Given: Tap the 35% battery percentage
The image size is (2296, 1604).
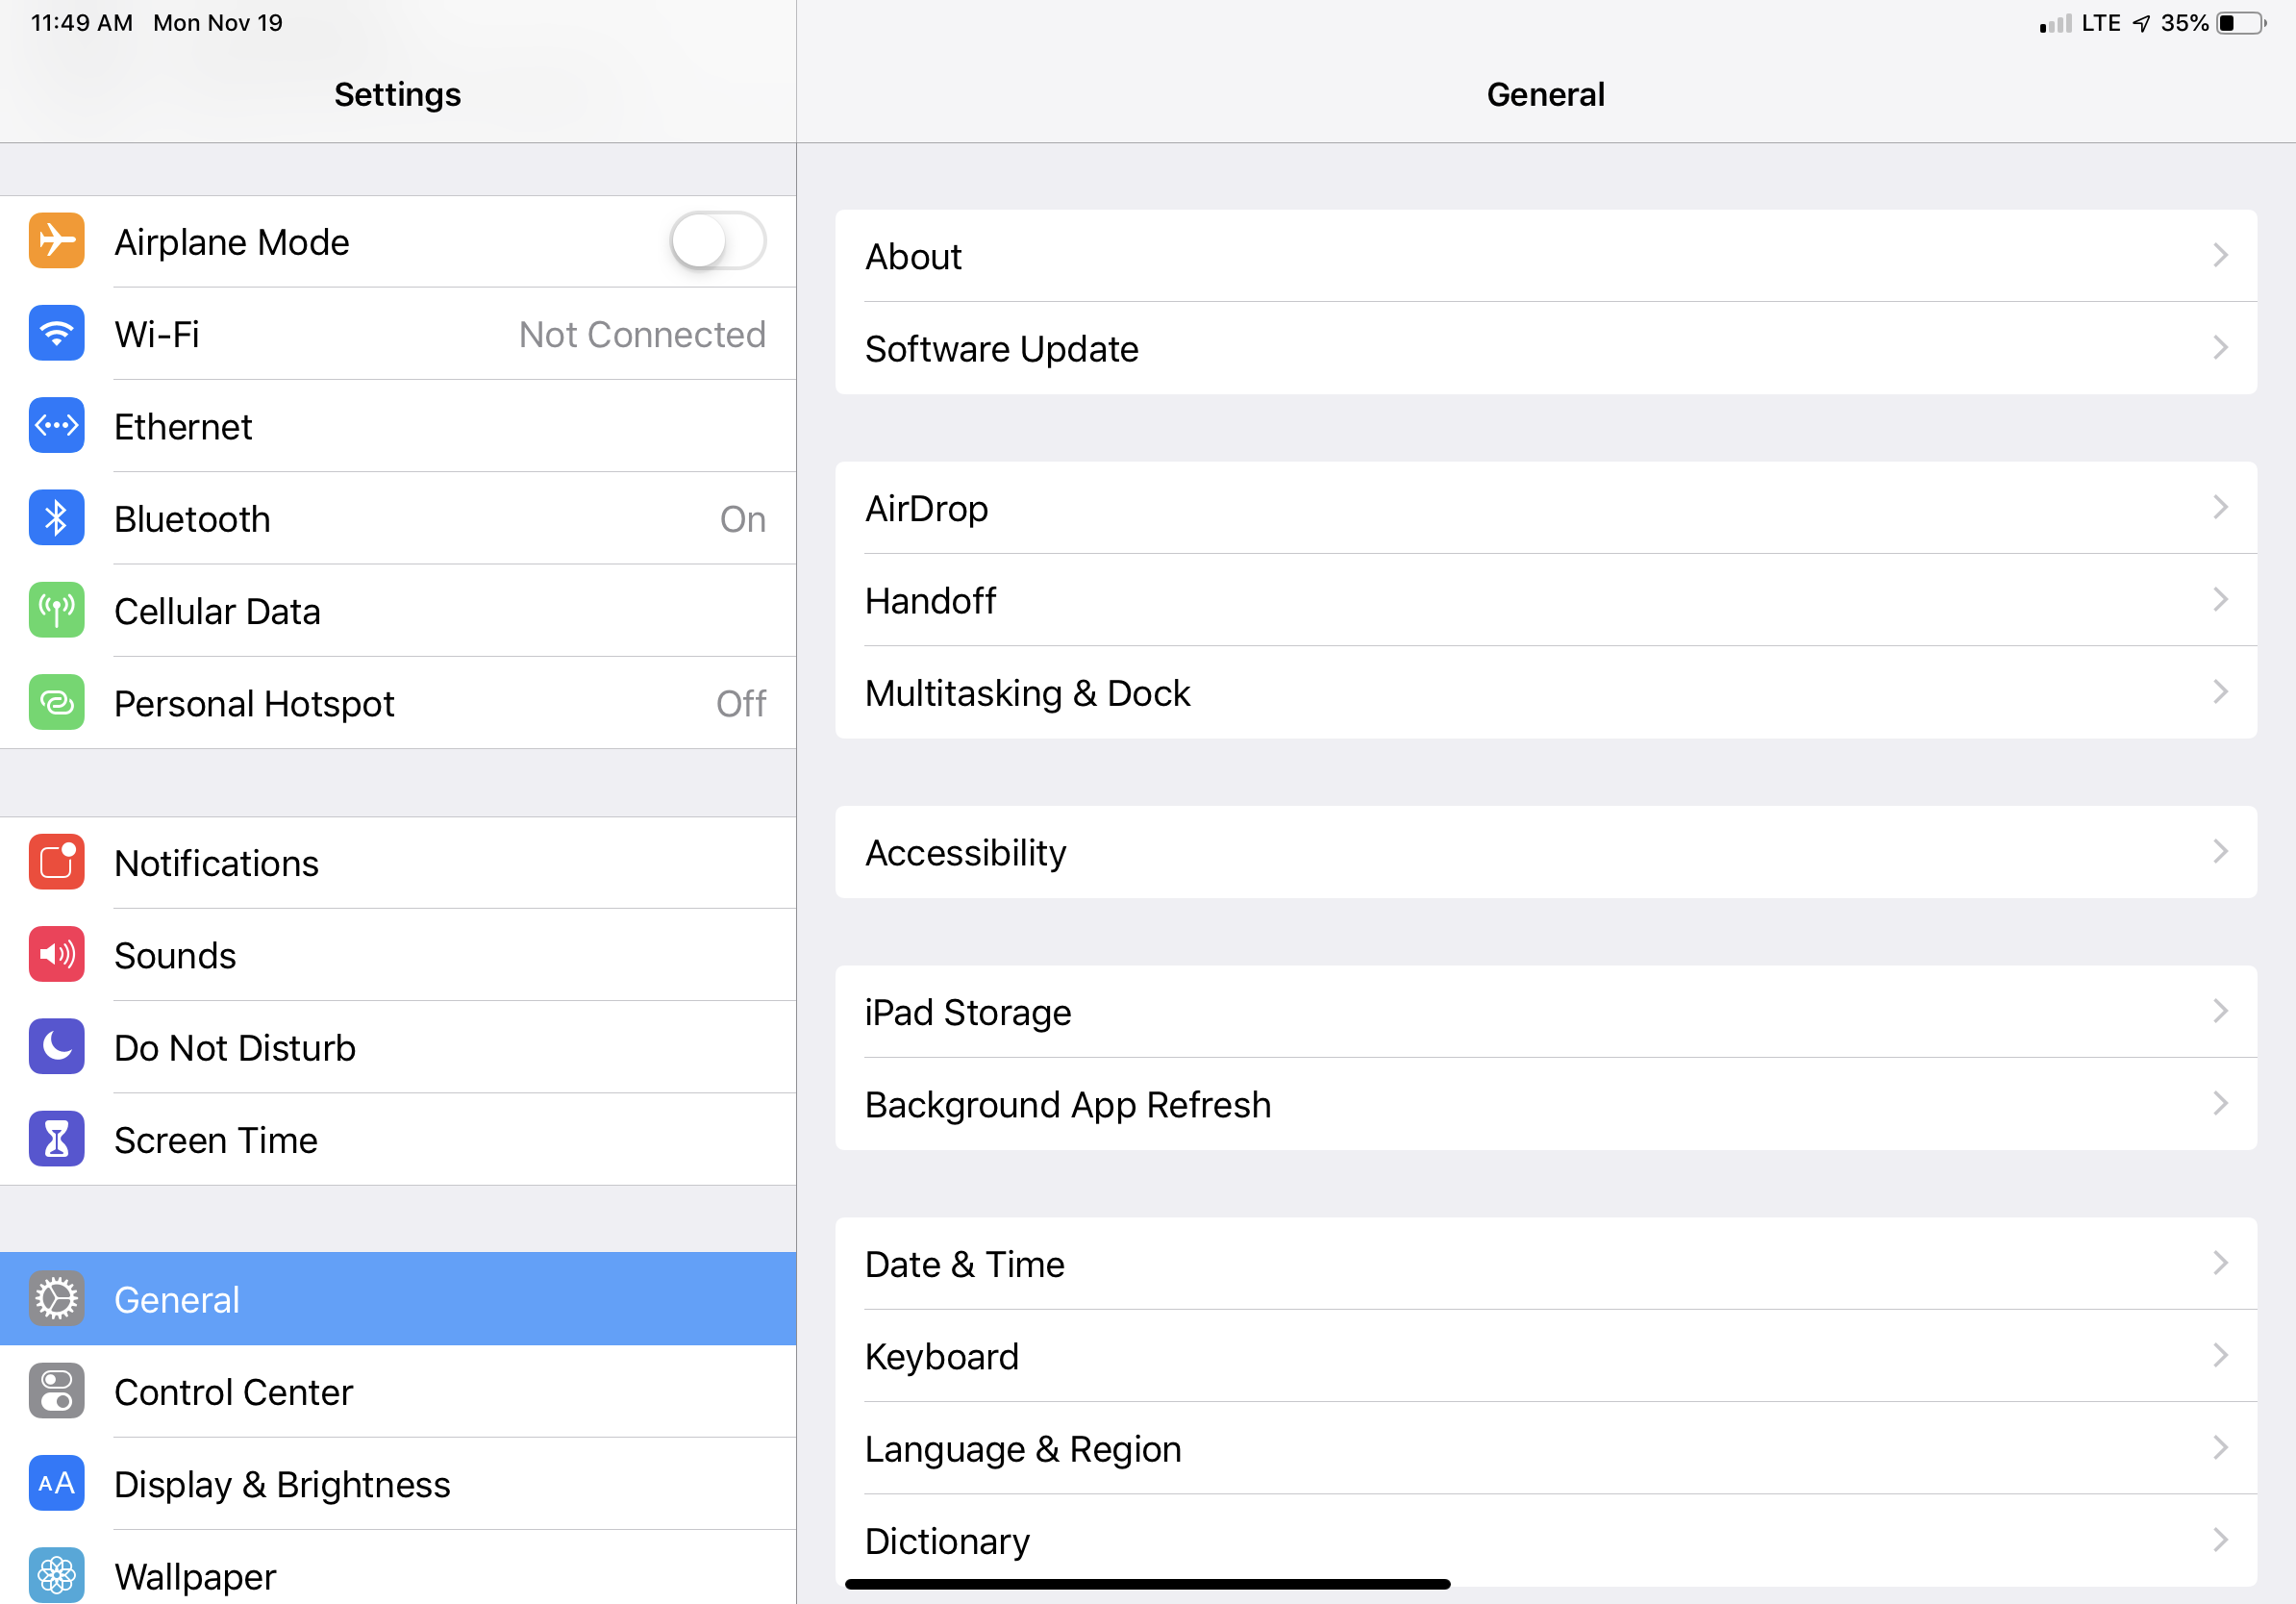Looking at the screenshot, I should click(2184, 23).
